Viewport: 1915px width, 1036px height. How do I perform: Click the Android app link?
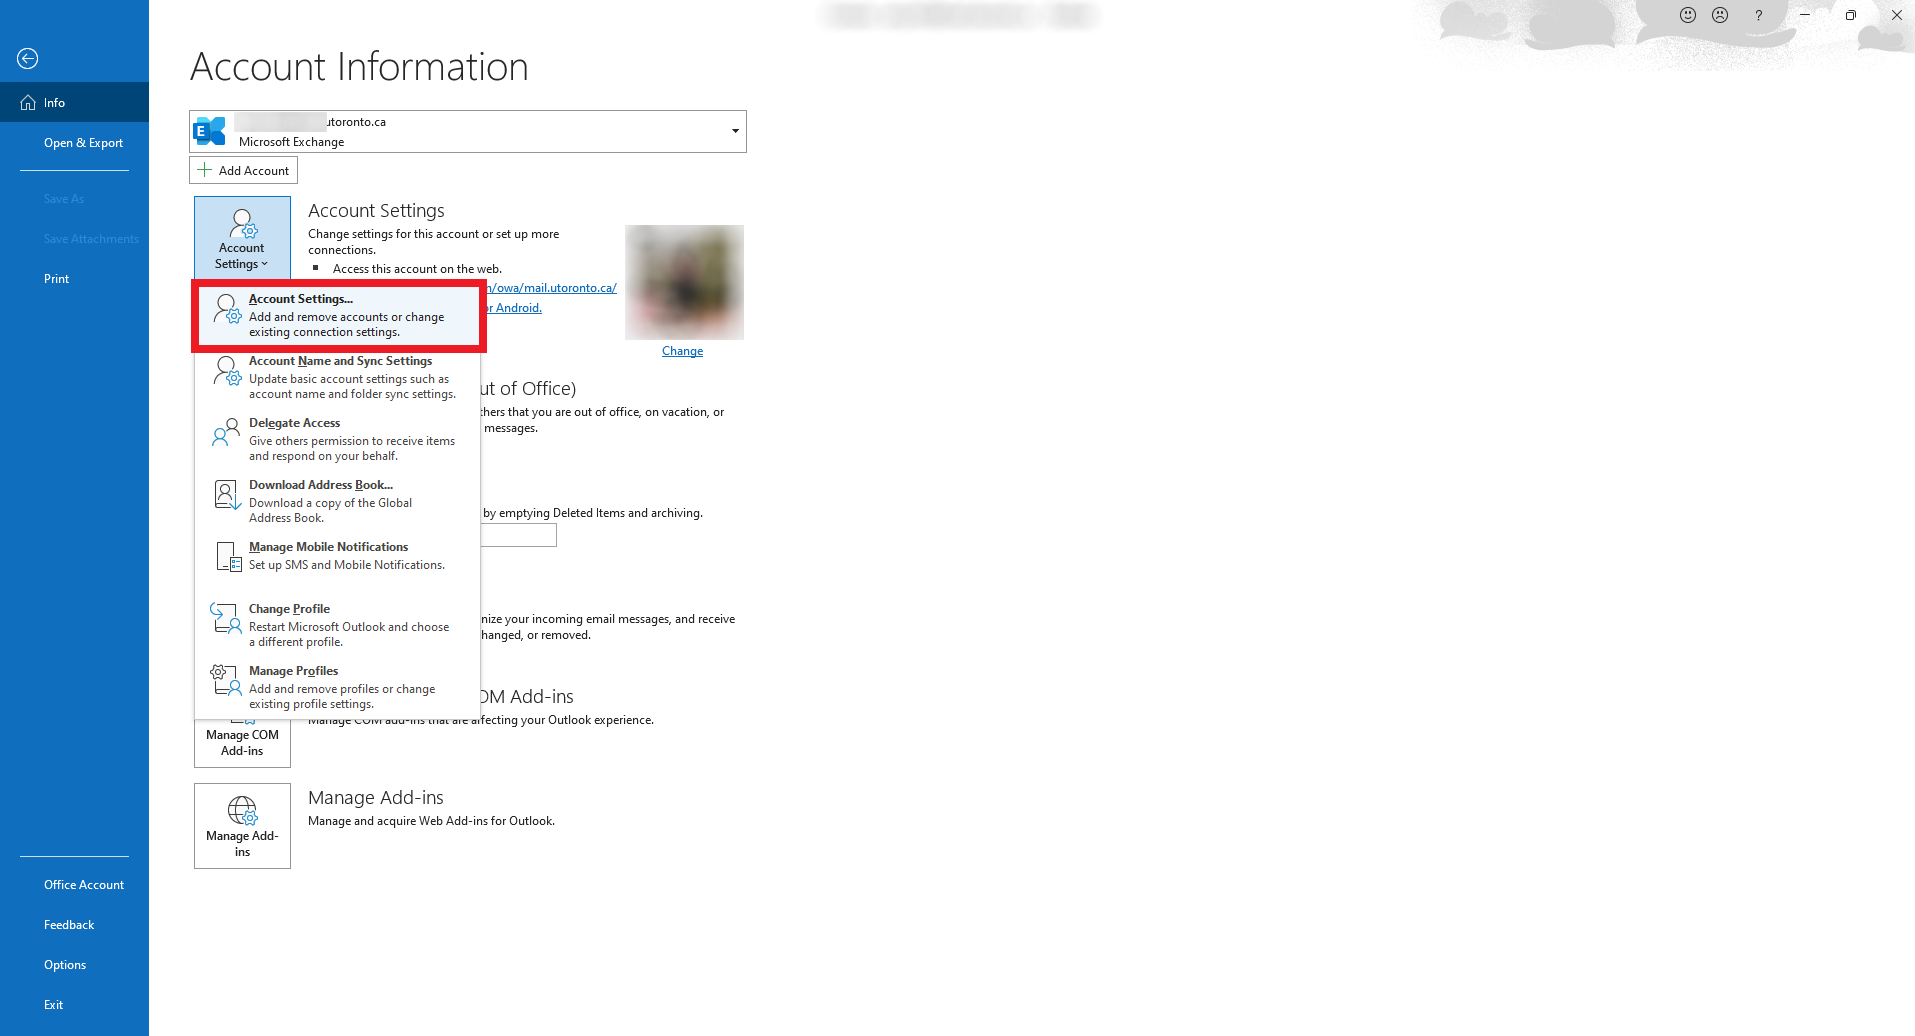[514, 308]
